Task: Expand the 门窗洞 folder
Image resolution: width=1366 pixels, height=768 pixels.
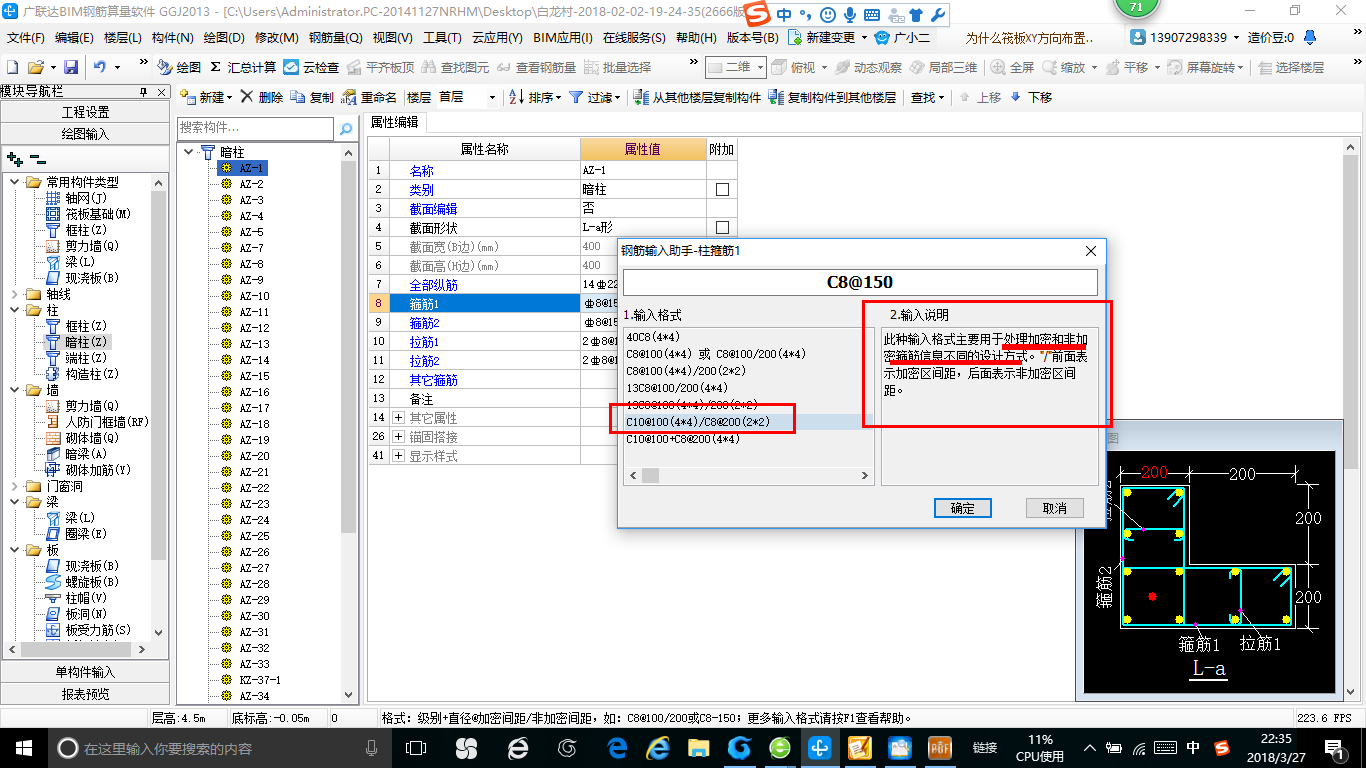Action: tap(15, 486)
